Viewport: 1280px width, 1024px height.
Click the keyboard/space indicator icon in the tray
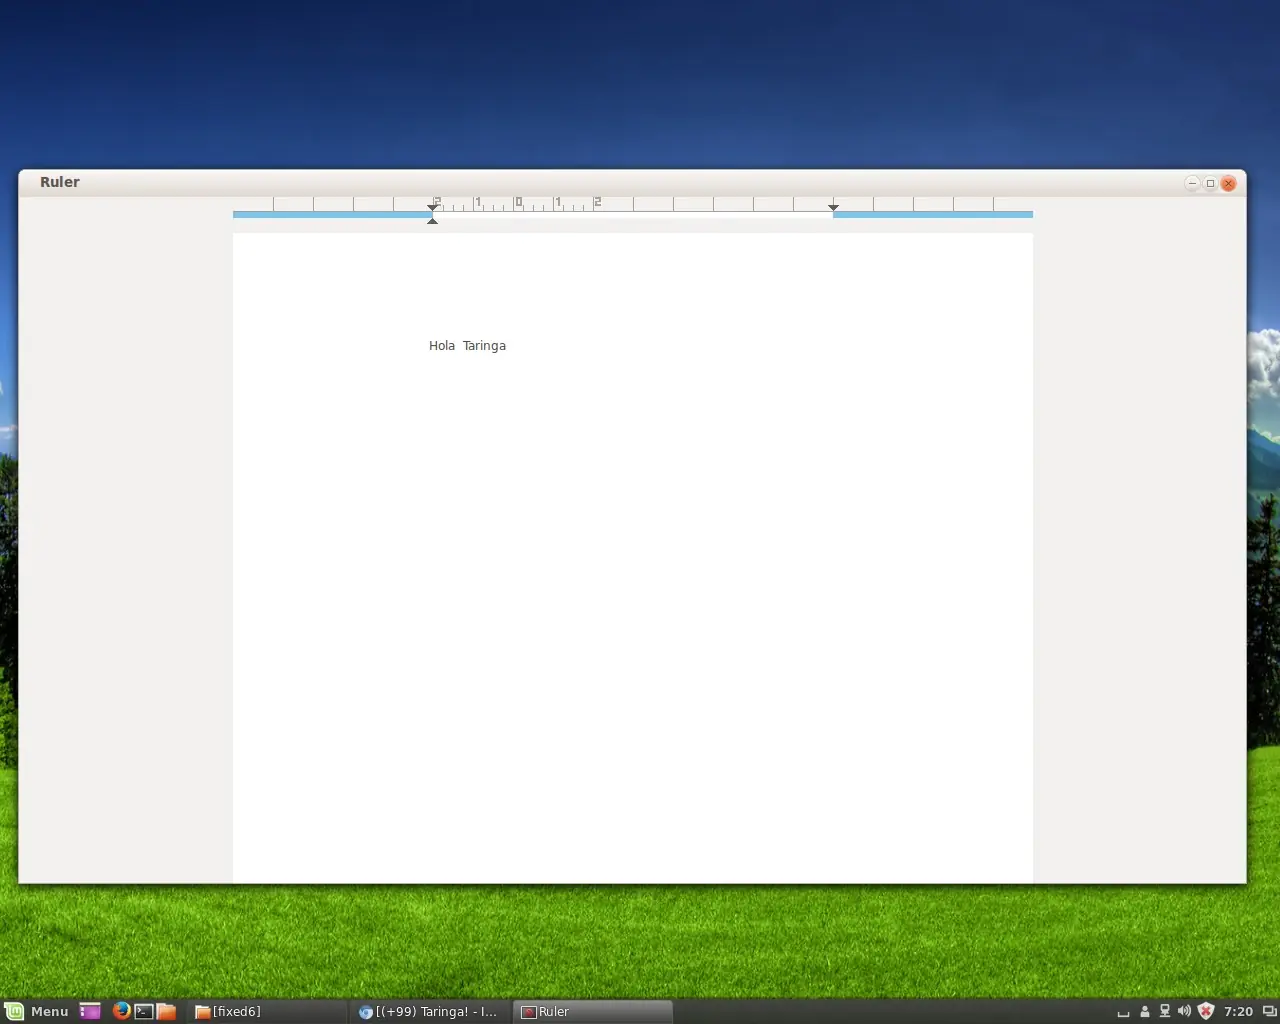1123,1013
